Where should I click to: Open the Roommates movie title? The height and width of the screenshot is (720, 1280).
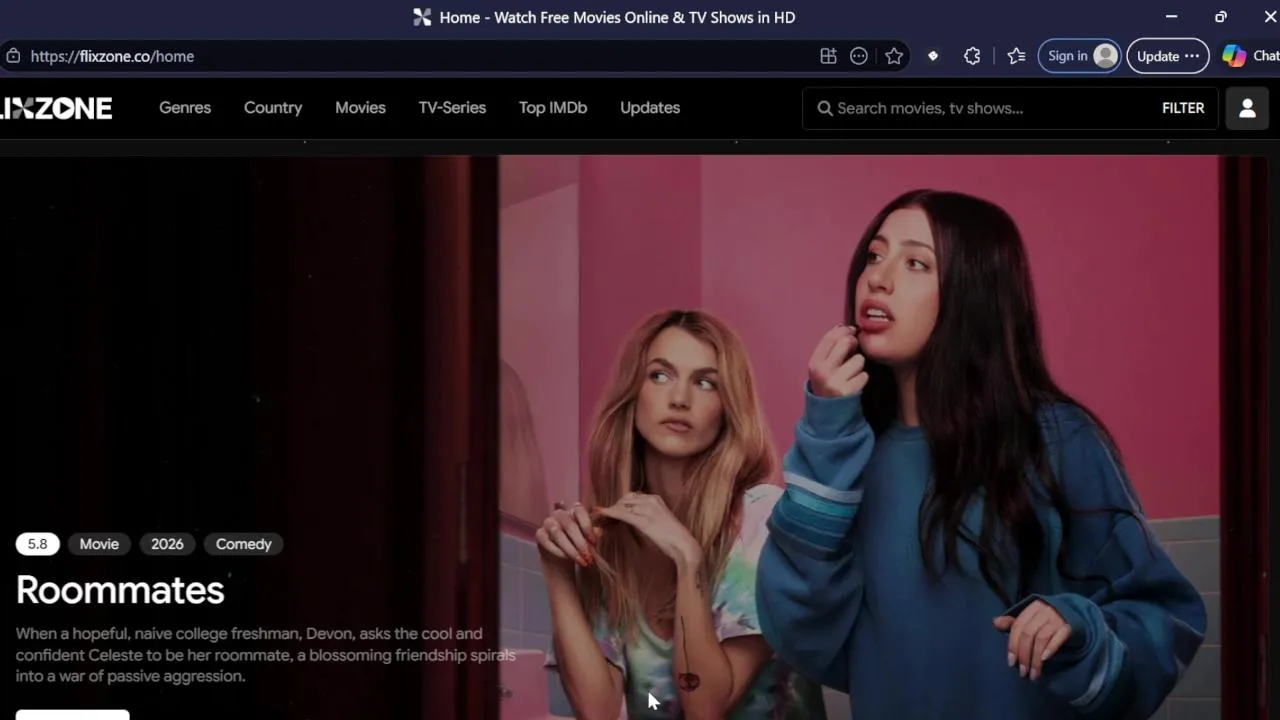(x=120, y=590)
